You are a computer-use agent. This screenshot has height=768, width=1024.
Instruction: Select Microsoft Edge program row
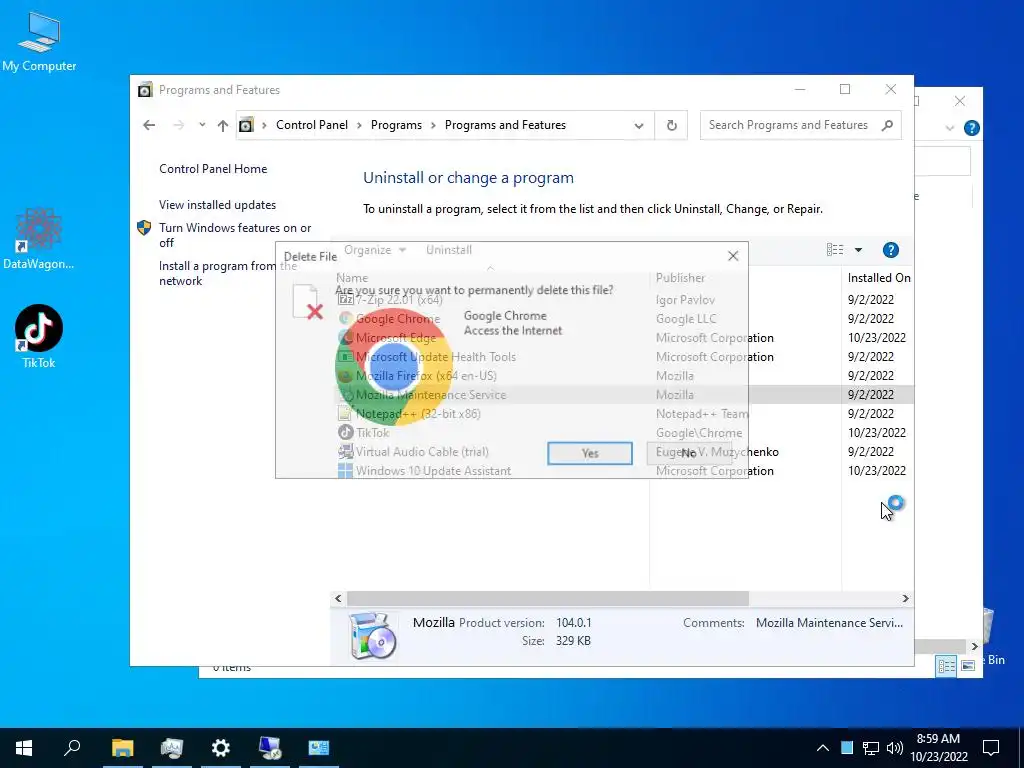click(x=624, y=338)
